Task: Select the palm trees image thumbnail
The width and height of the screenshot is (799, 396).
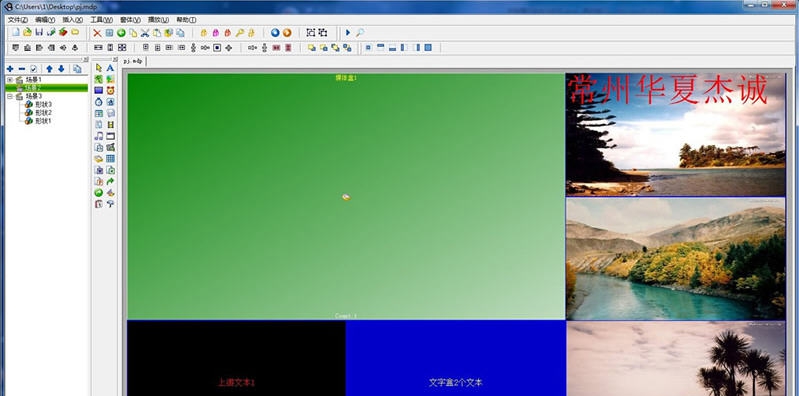Action: tap(676, 358)
